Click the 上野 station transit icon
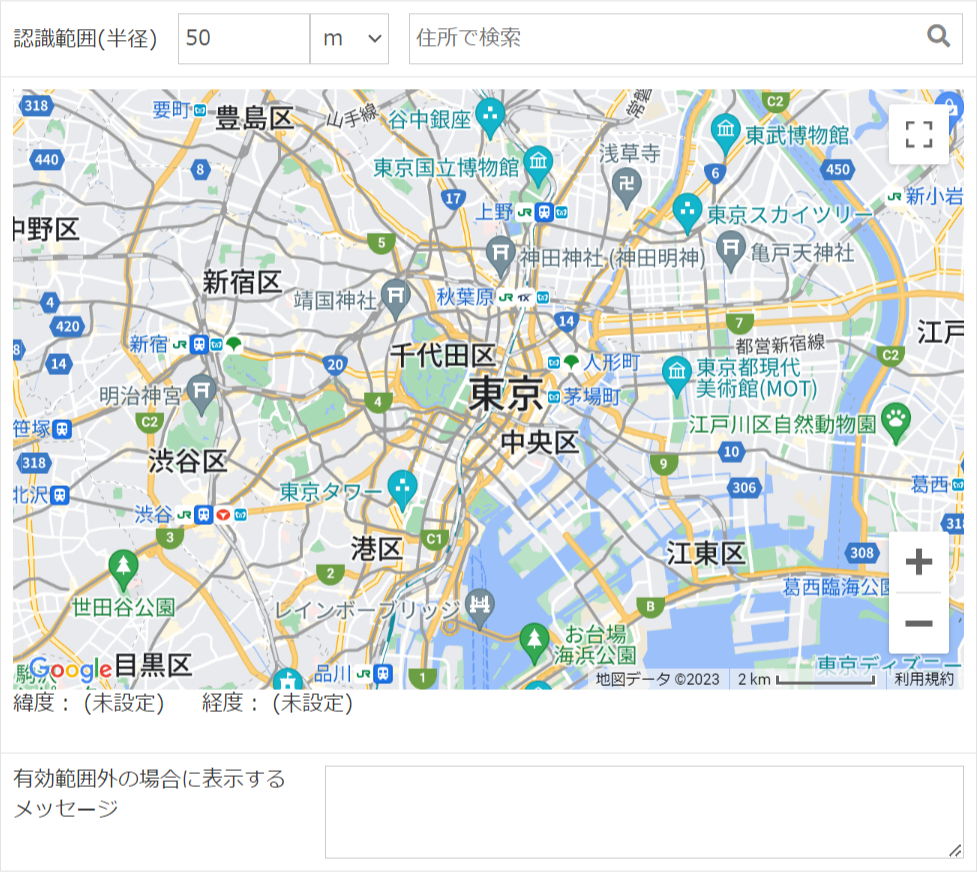This screenshot has width=977, height=872. (543, 213)
